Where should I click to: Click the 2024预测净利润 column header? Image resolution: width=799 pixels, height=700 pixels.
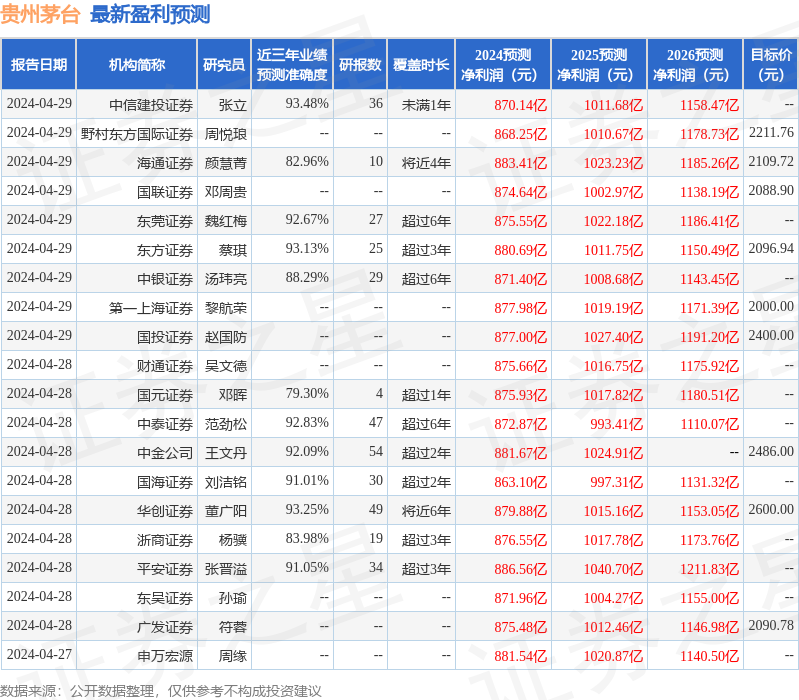tap(502, 65)
